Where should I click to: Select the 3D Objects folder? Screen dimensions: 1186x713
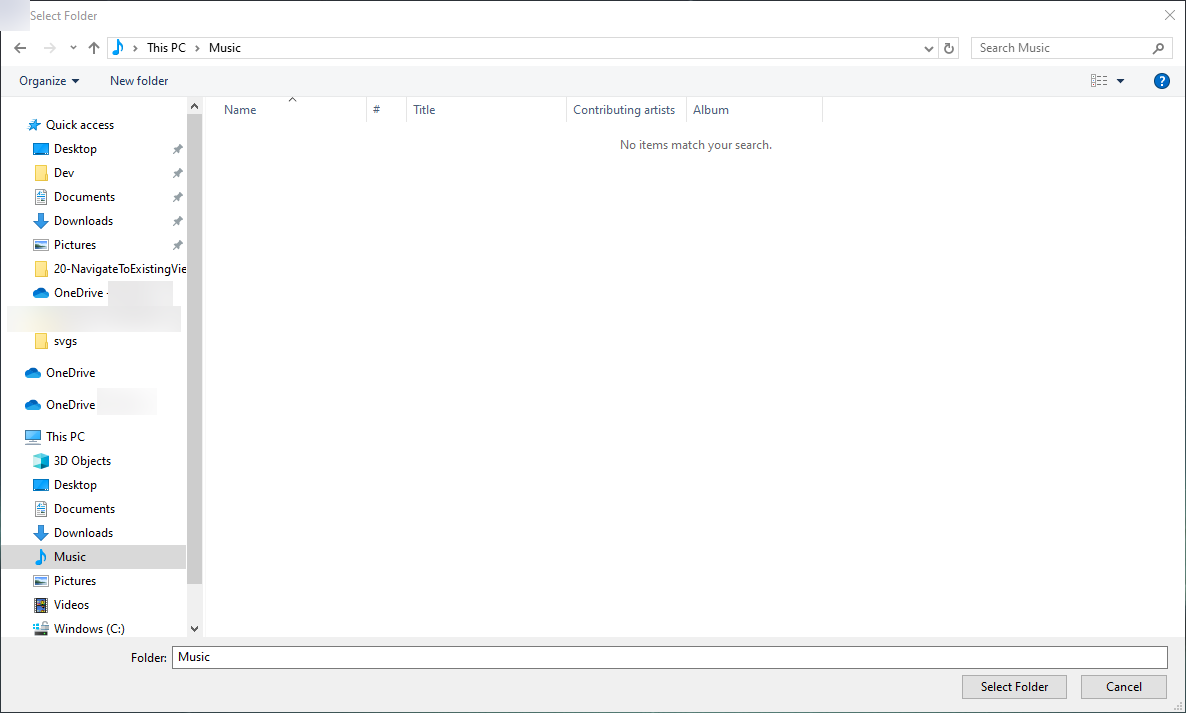80,460
